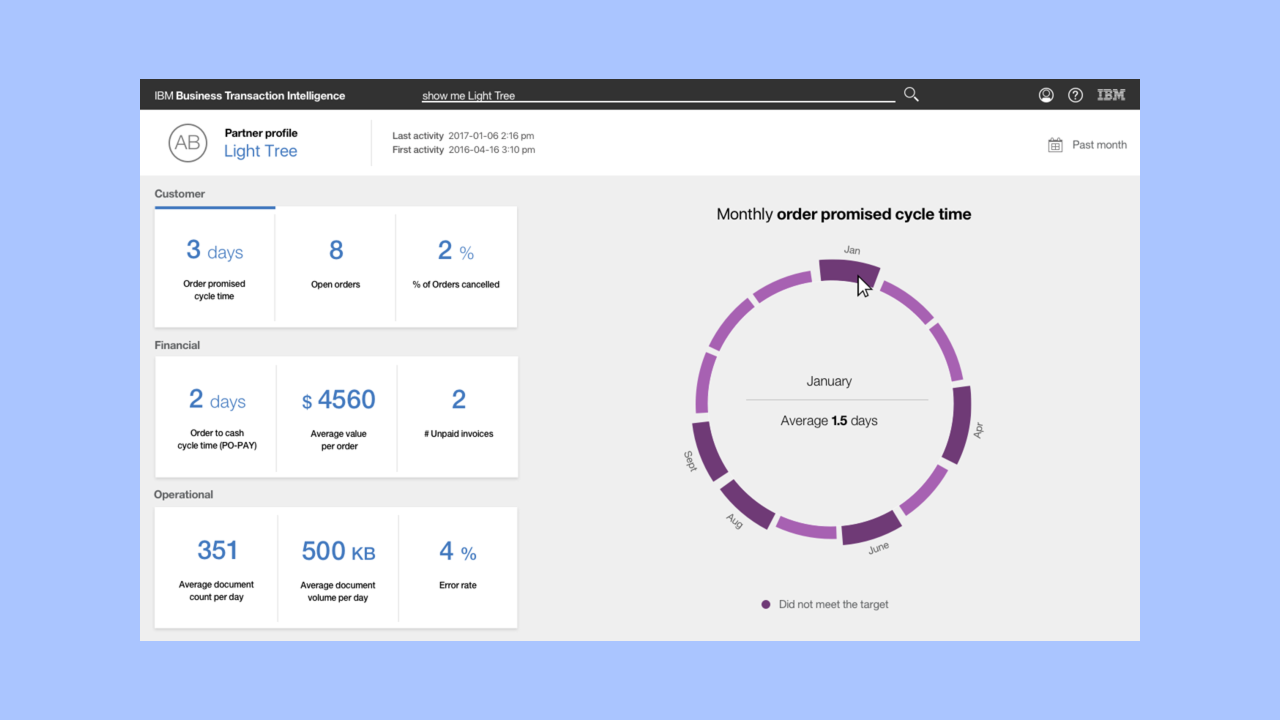Image resolution: width=1280 pixels, height=720 pixels.
Task: Select Average document count per day card
Action: [216, 567]
